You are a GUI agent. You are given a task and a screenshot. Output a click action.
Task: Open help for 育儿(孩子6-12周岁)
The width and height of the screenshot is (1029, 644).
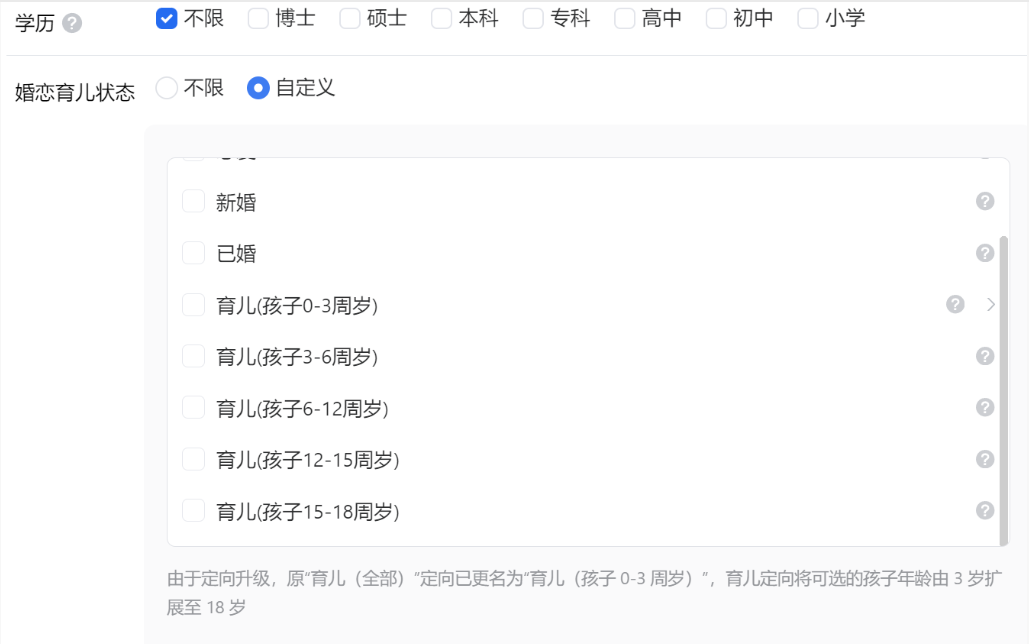click(x=984, y=407)
